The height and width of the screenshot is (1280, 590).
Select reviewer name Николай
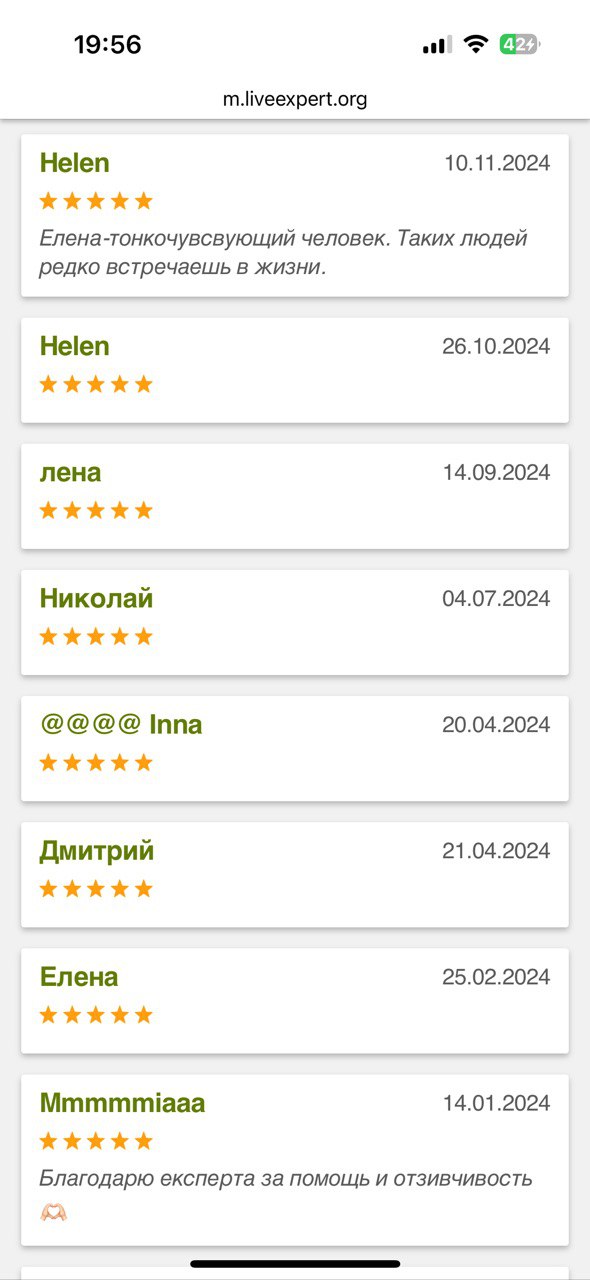point(96,598)
